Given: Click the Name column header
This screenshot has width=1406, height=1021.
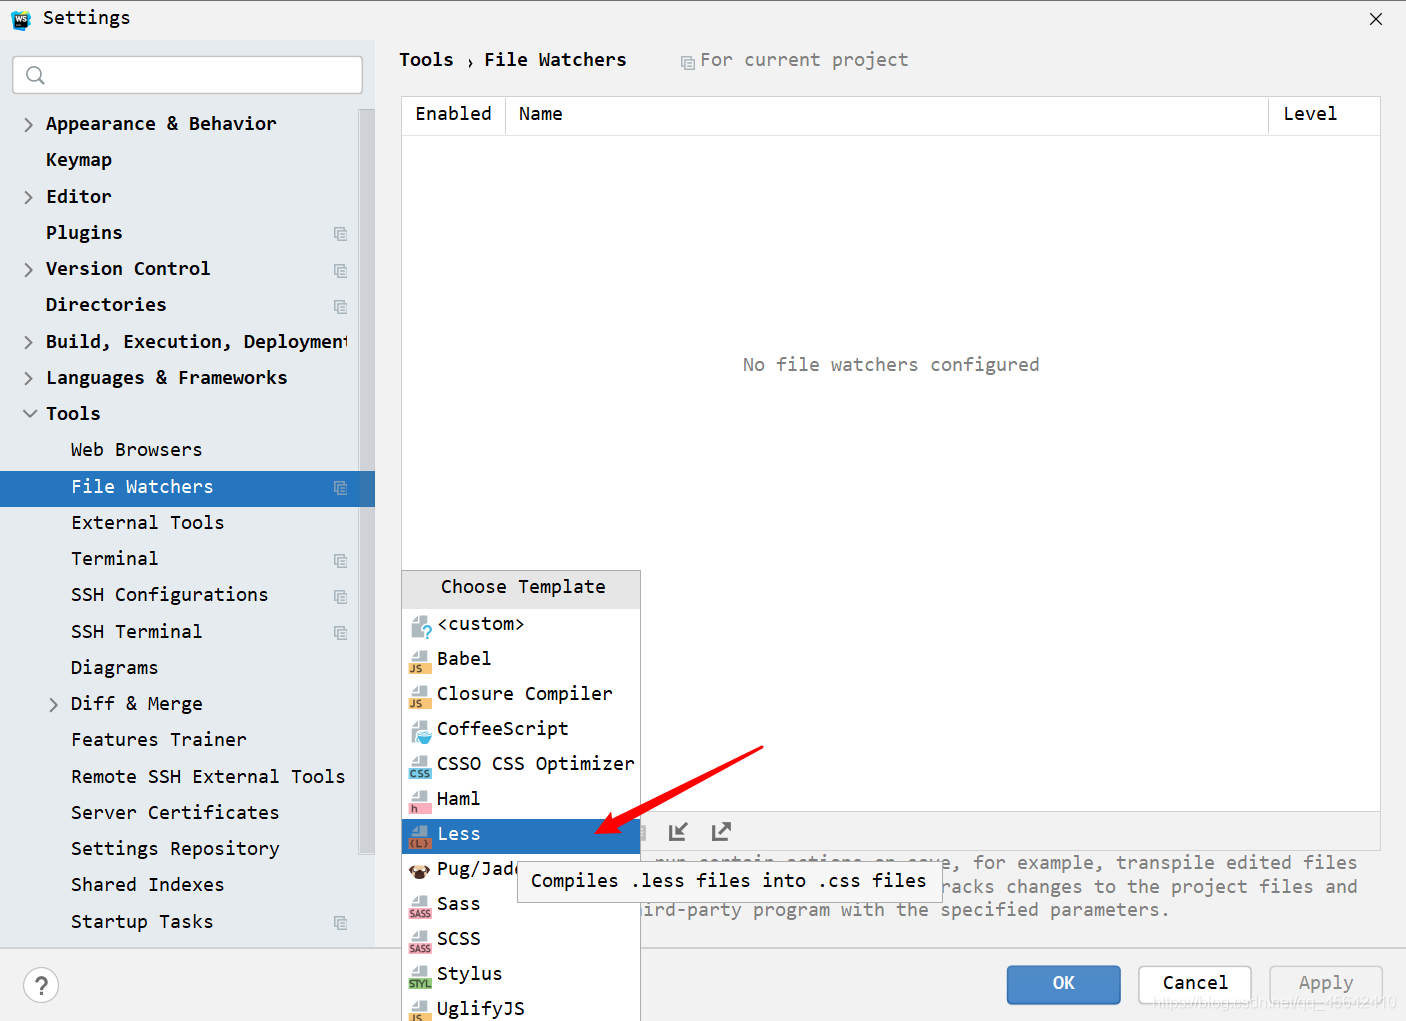Looking at the screenshot, I should 886,115.
